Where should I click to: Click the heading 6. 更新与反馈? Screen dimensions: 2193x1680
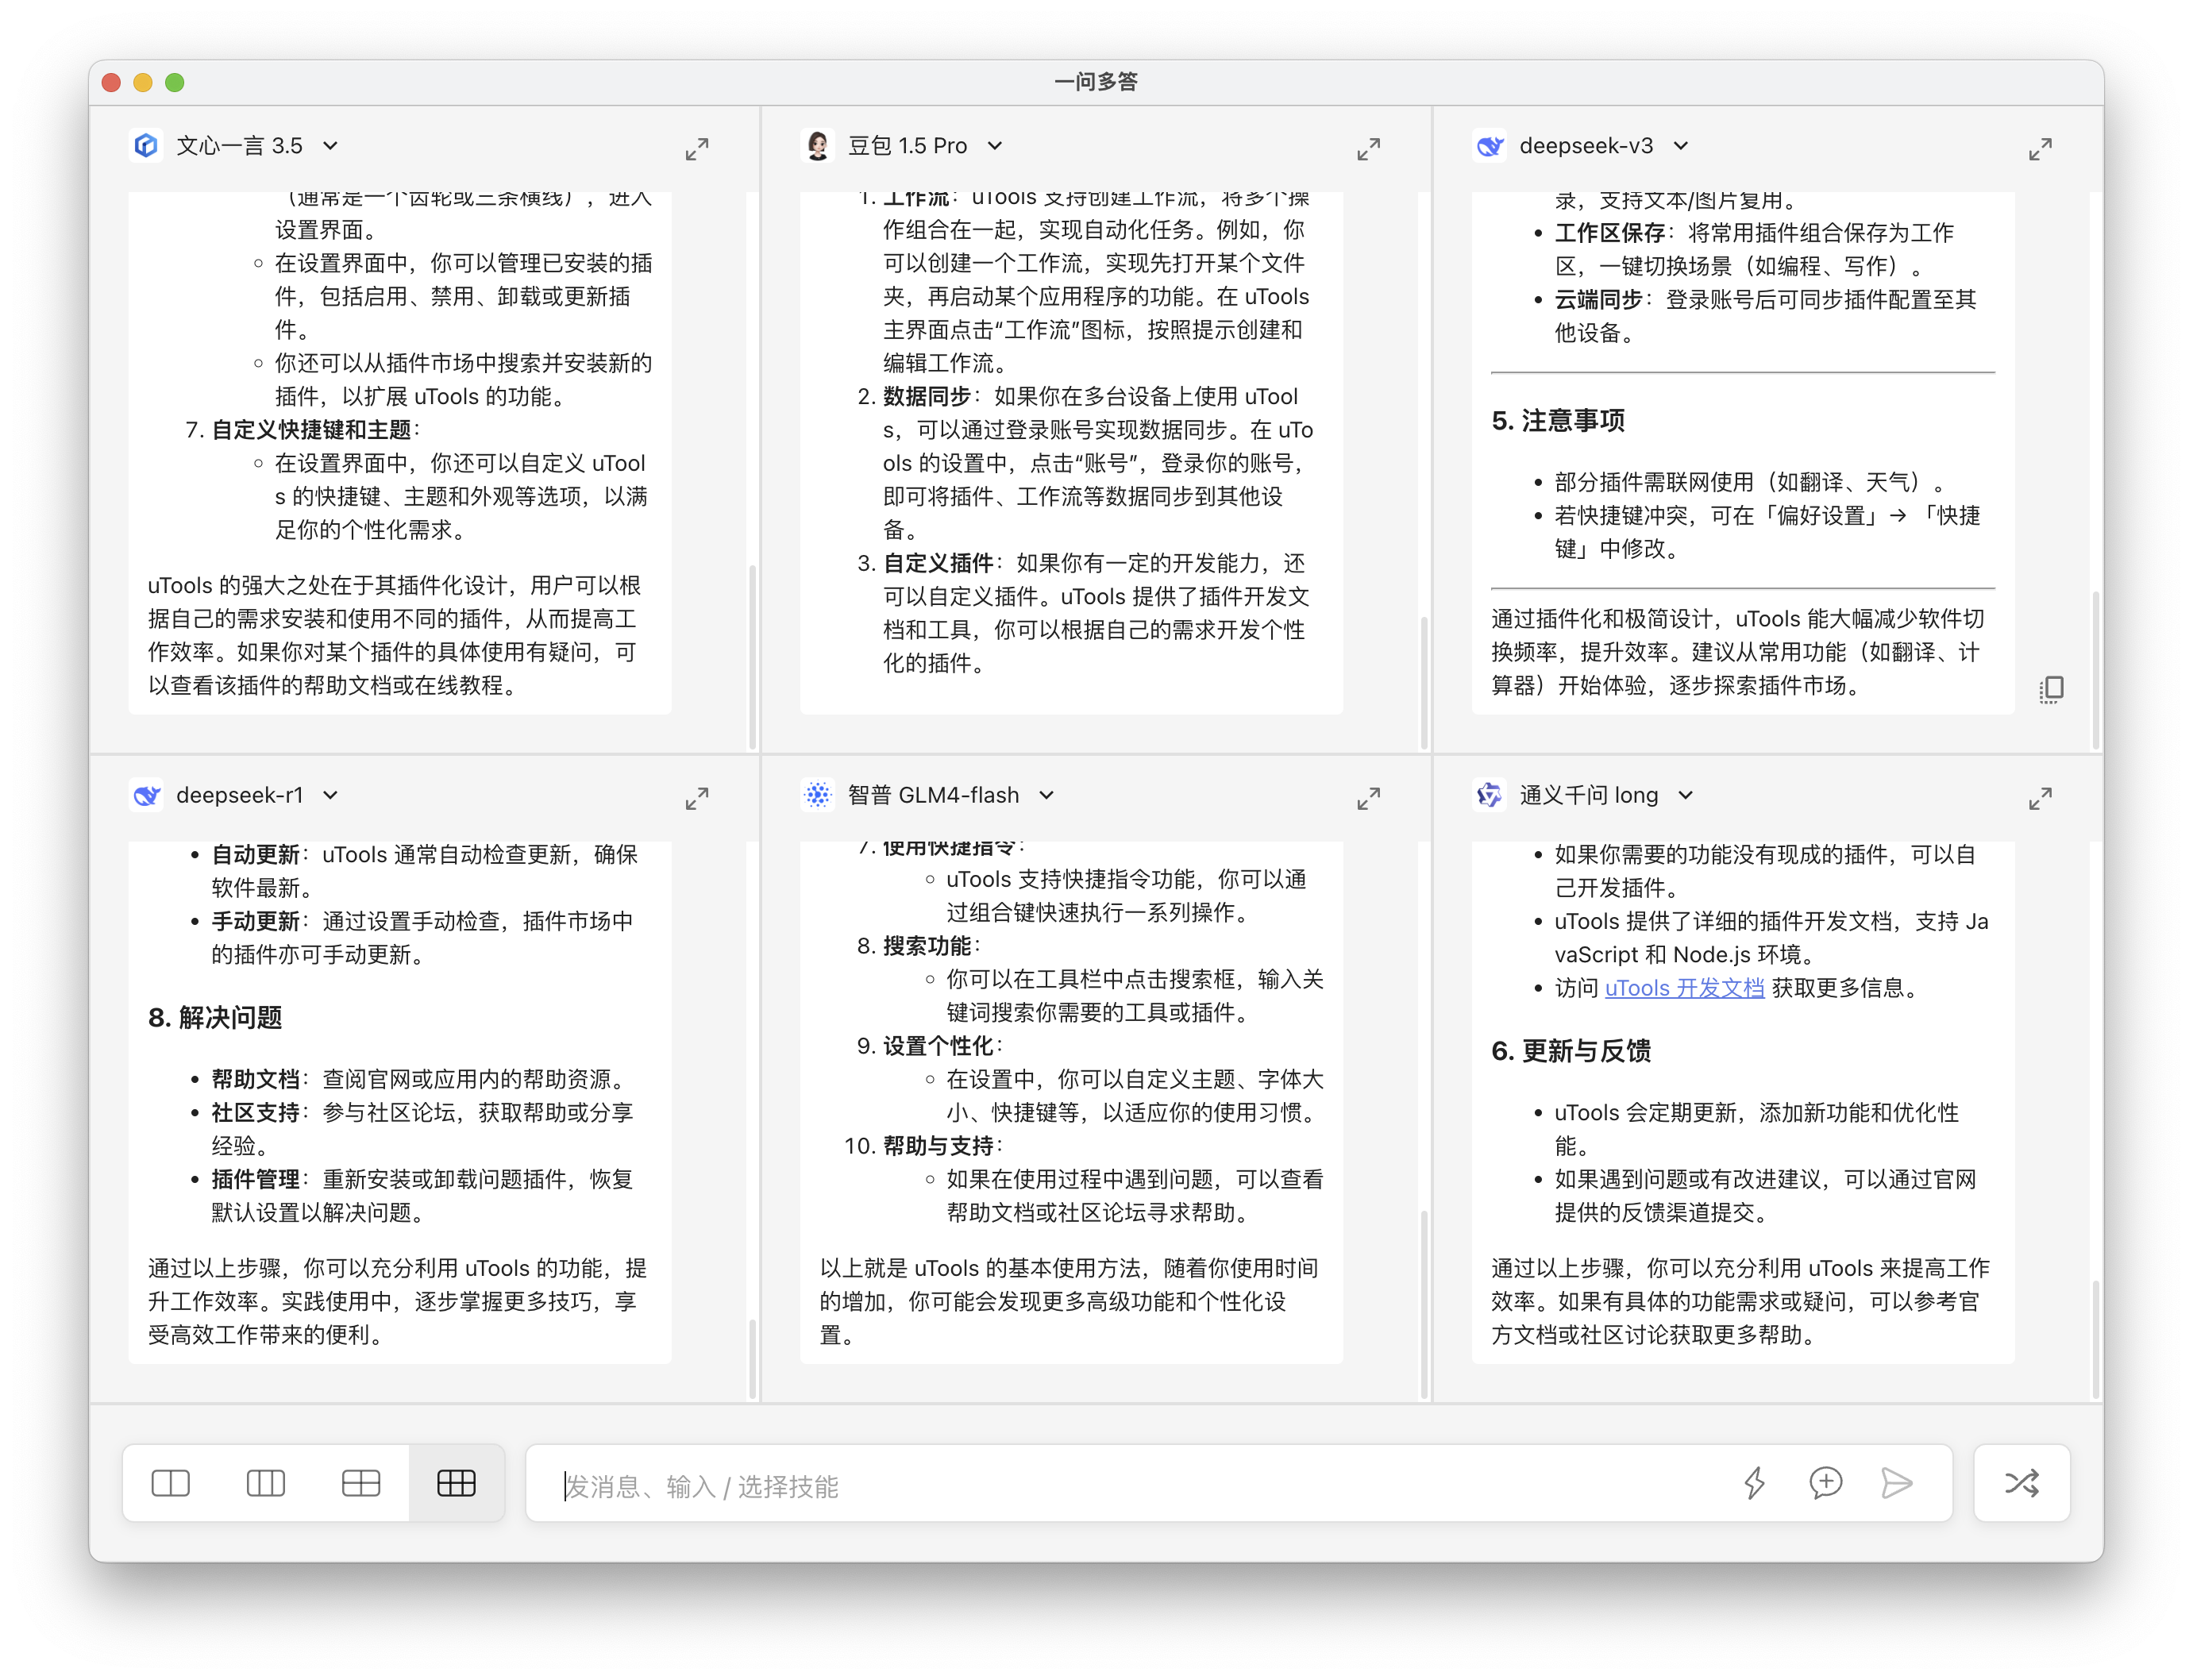1570,1051
